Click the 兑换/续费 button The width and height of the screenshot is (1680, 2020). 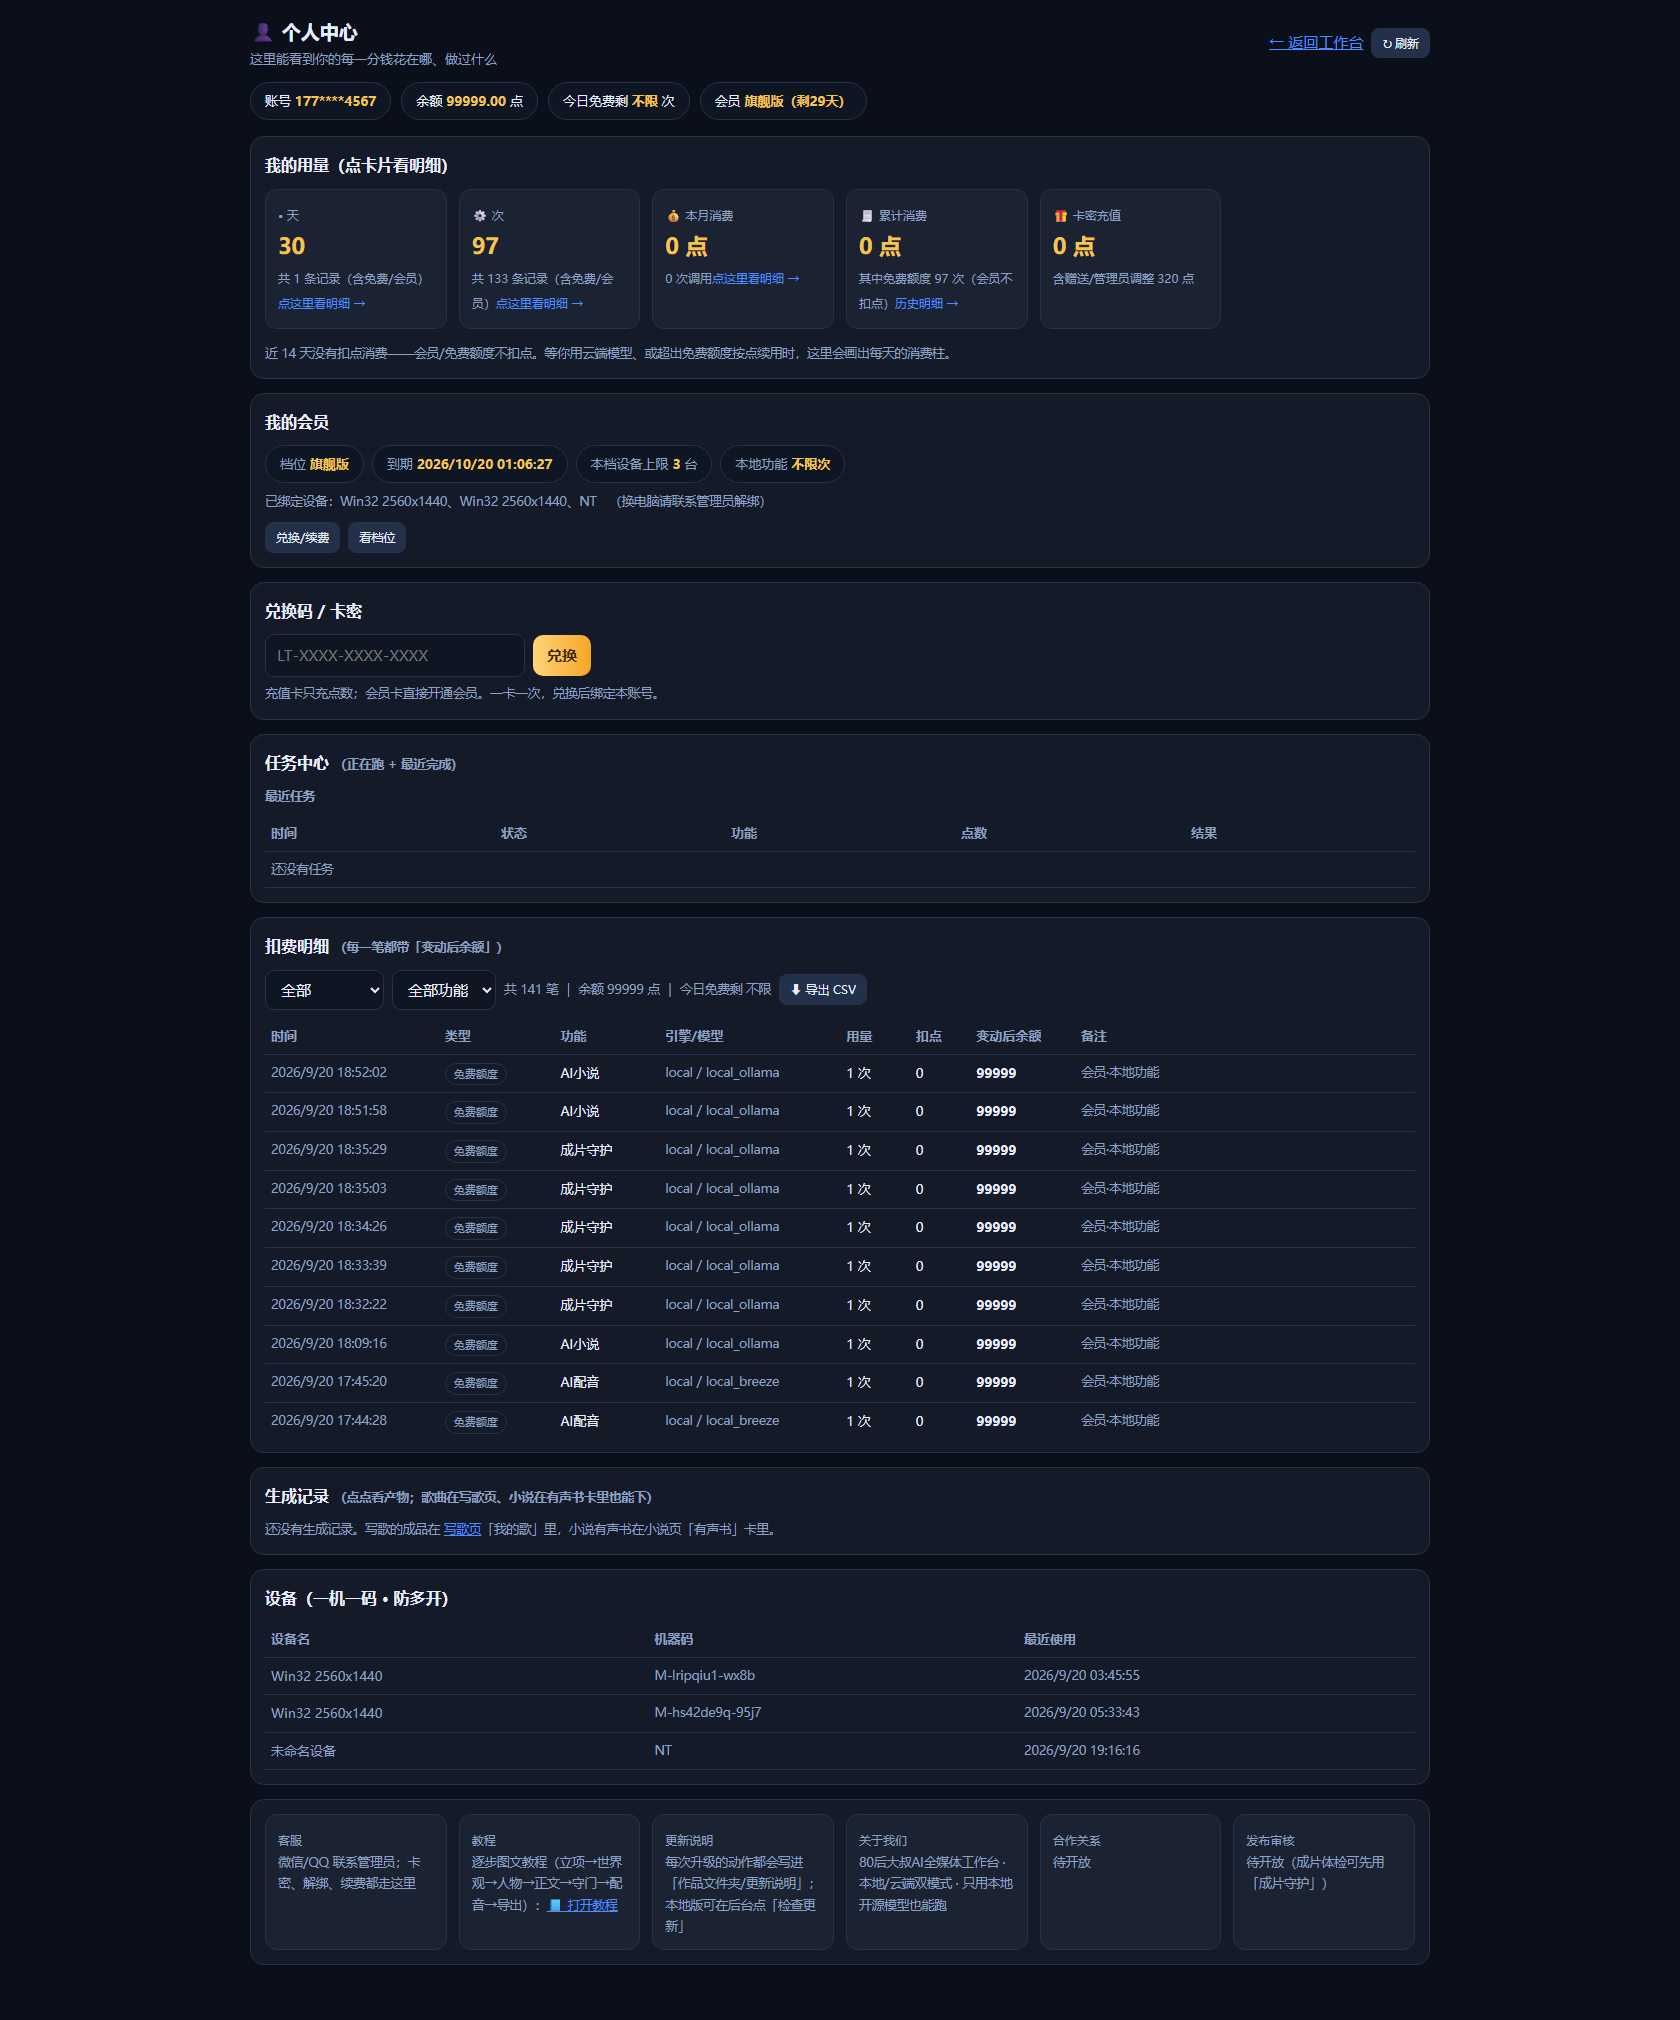coord(302,537)
